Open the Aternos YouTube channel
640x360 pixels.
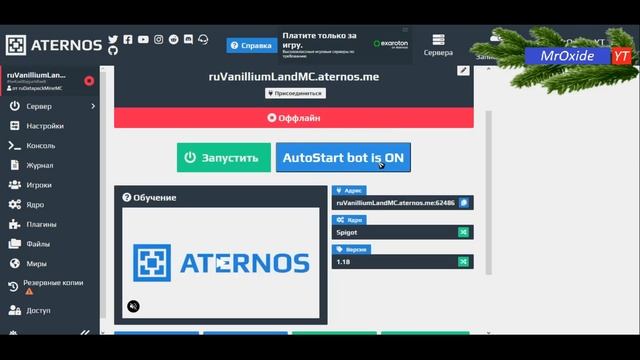[143, 39]
